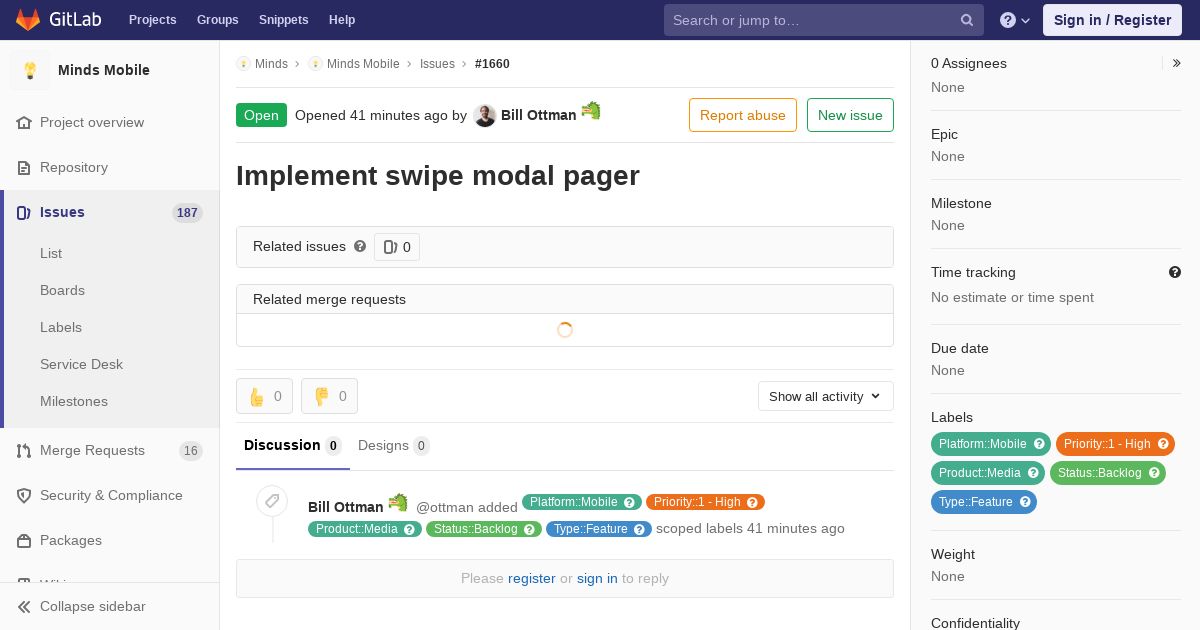Open the Labels sidebar item
Viewport: 1200px width, 630px height.
[x=61, y=328]
